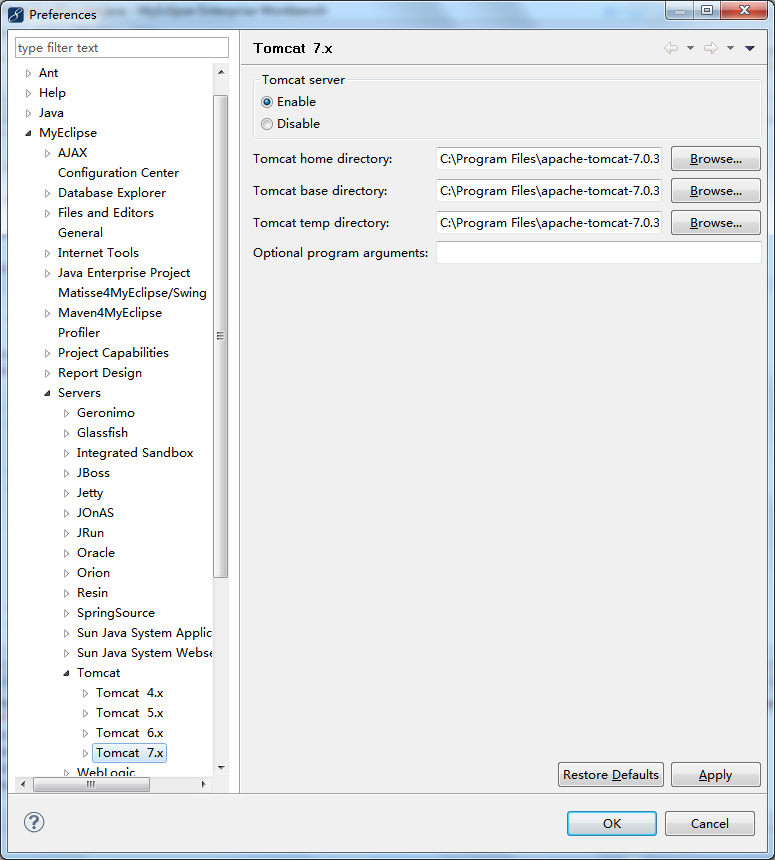Image resolution: width=775 pixels, height=860 pixels.
Task: Go back using the left arrow icon
Action: tap(671, 48)
